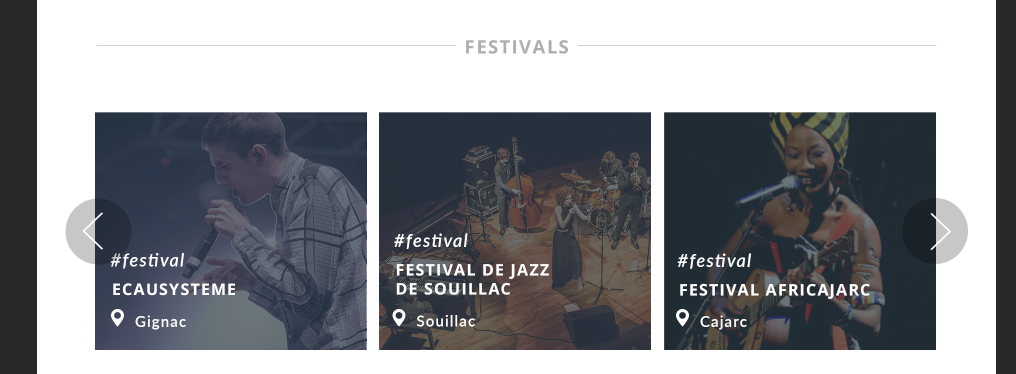Select the #festival tag above Festival Africajarc
The width and height of the screenshot is (1016, 374).
point(714,261)
